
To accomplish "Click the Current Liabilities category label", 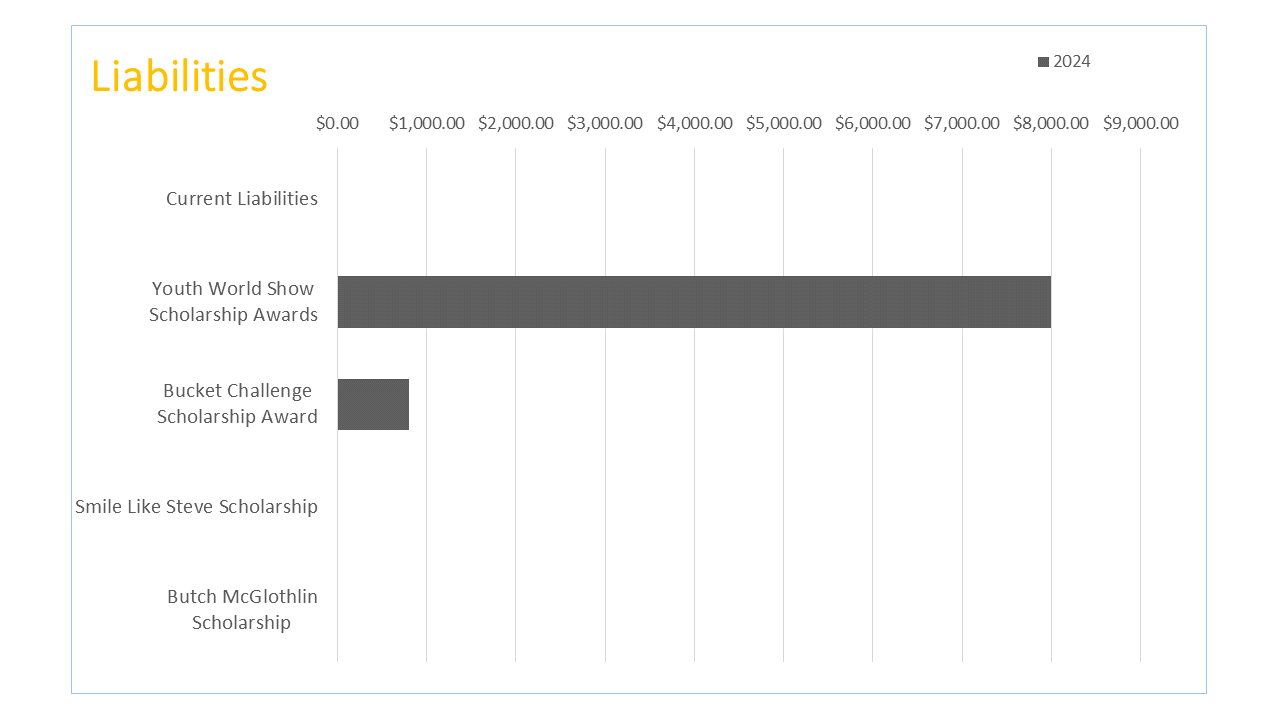I will click(x=242, y=199).
